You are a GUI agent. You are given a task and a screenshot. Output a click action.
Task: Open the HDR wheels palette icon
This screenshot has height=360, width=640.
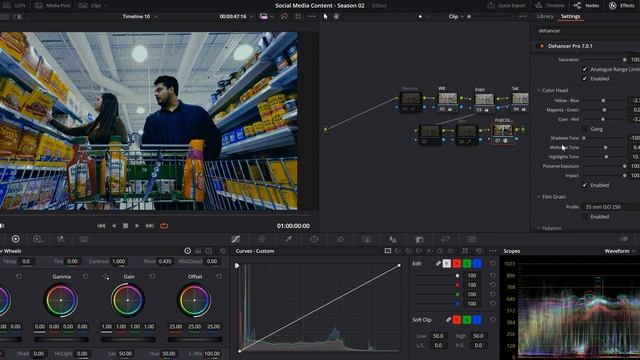pos(38,239)
